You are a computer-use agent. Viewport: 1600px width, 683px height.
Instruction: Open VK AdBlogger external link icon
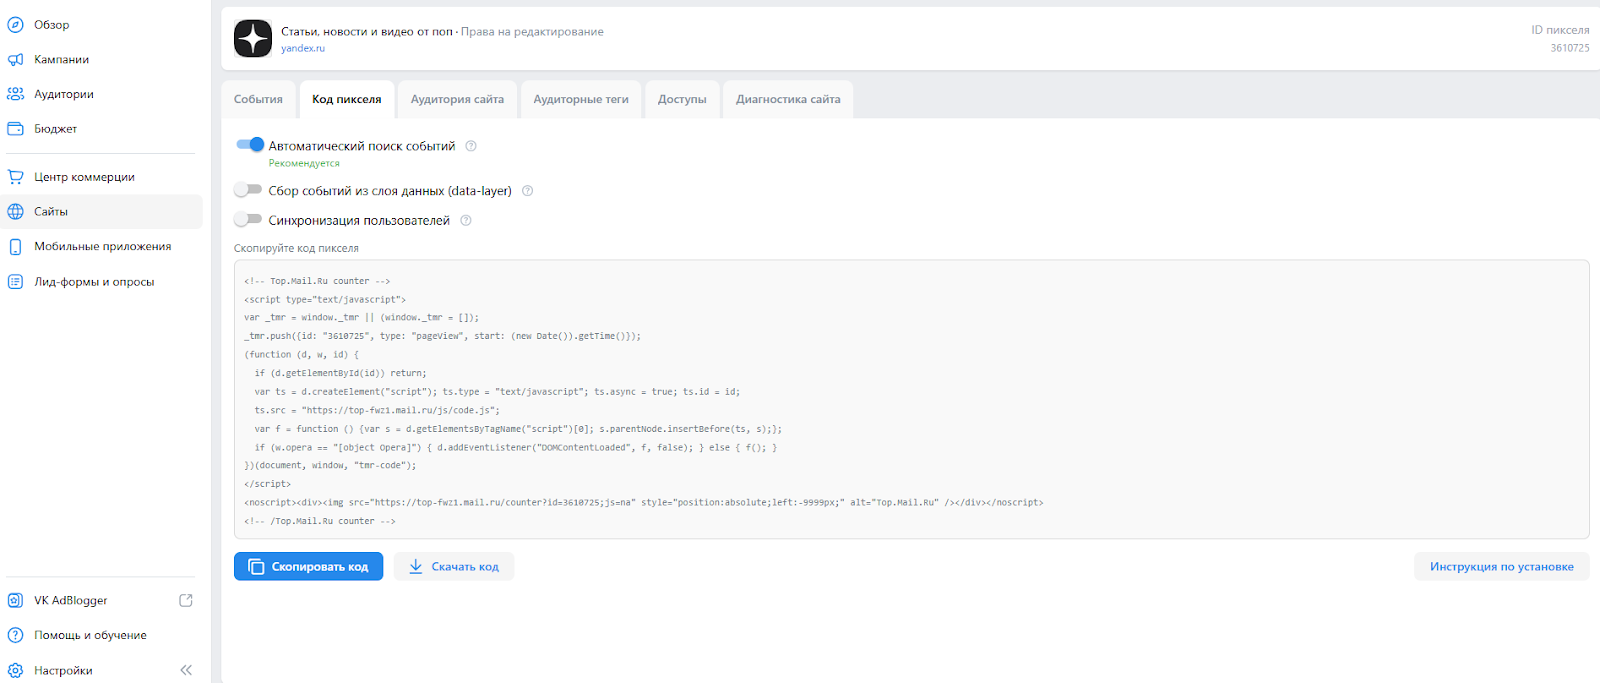[x=185, y=600]
